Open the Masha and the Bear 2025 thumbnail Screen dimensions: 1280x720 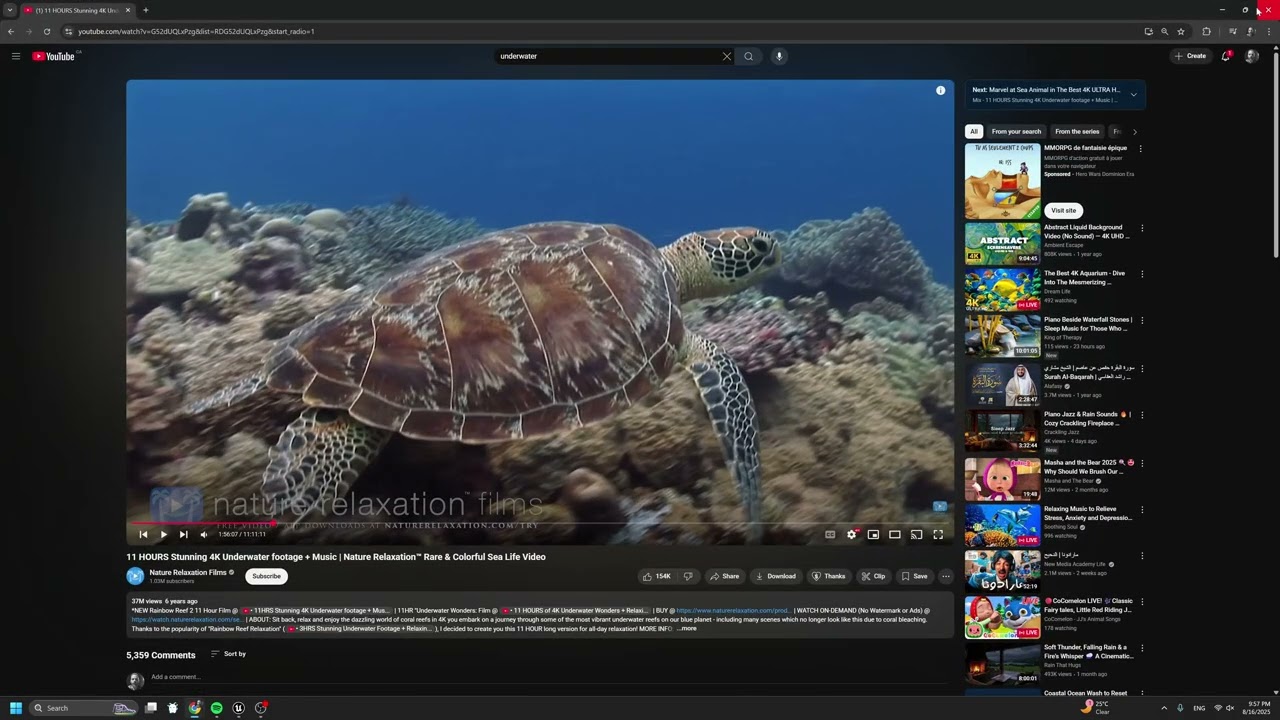1002,478
